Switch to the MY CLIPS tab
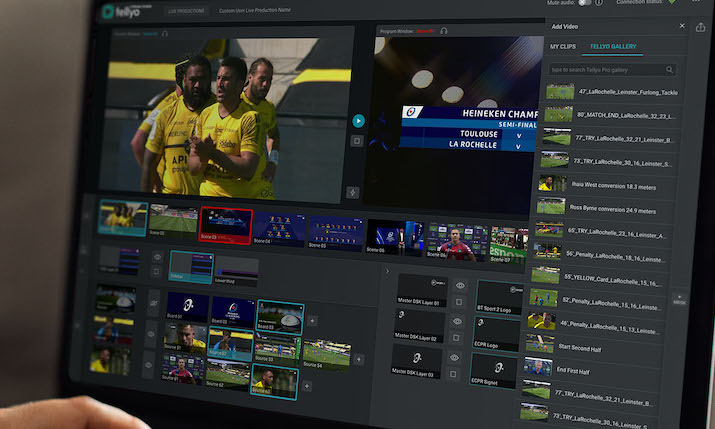 pos(563,47)
